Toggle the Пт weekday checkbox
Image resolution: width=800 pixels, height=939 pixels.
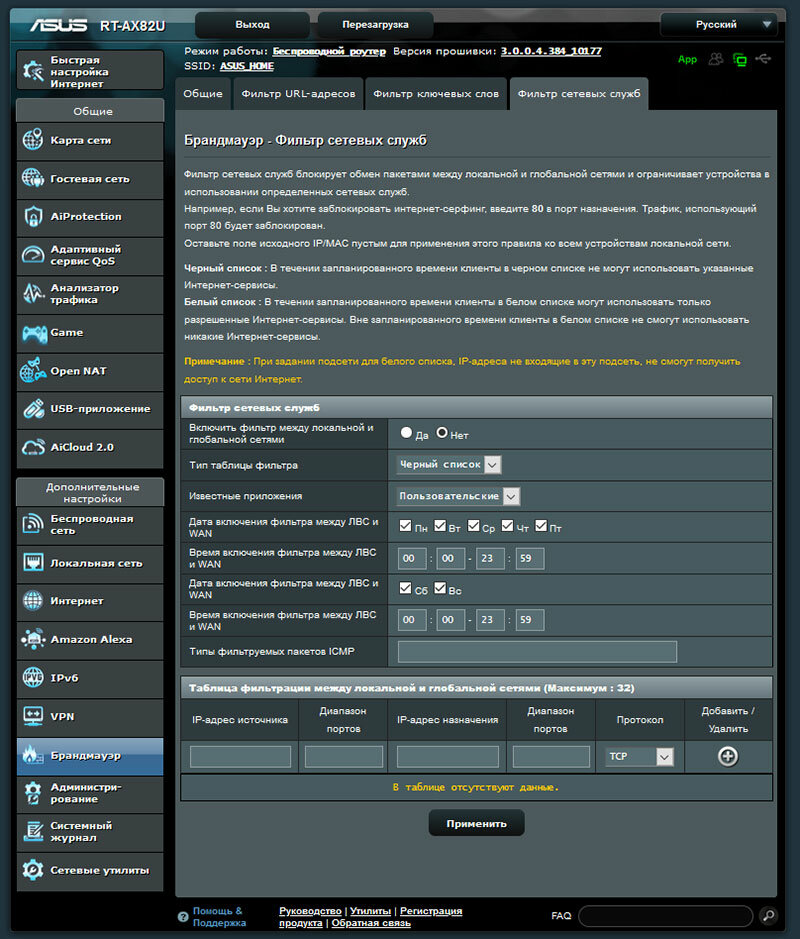pos(541,526)
